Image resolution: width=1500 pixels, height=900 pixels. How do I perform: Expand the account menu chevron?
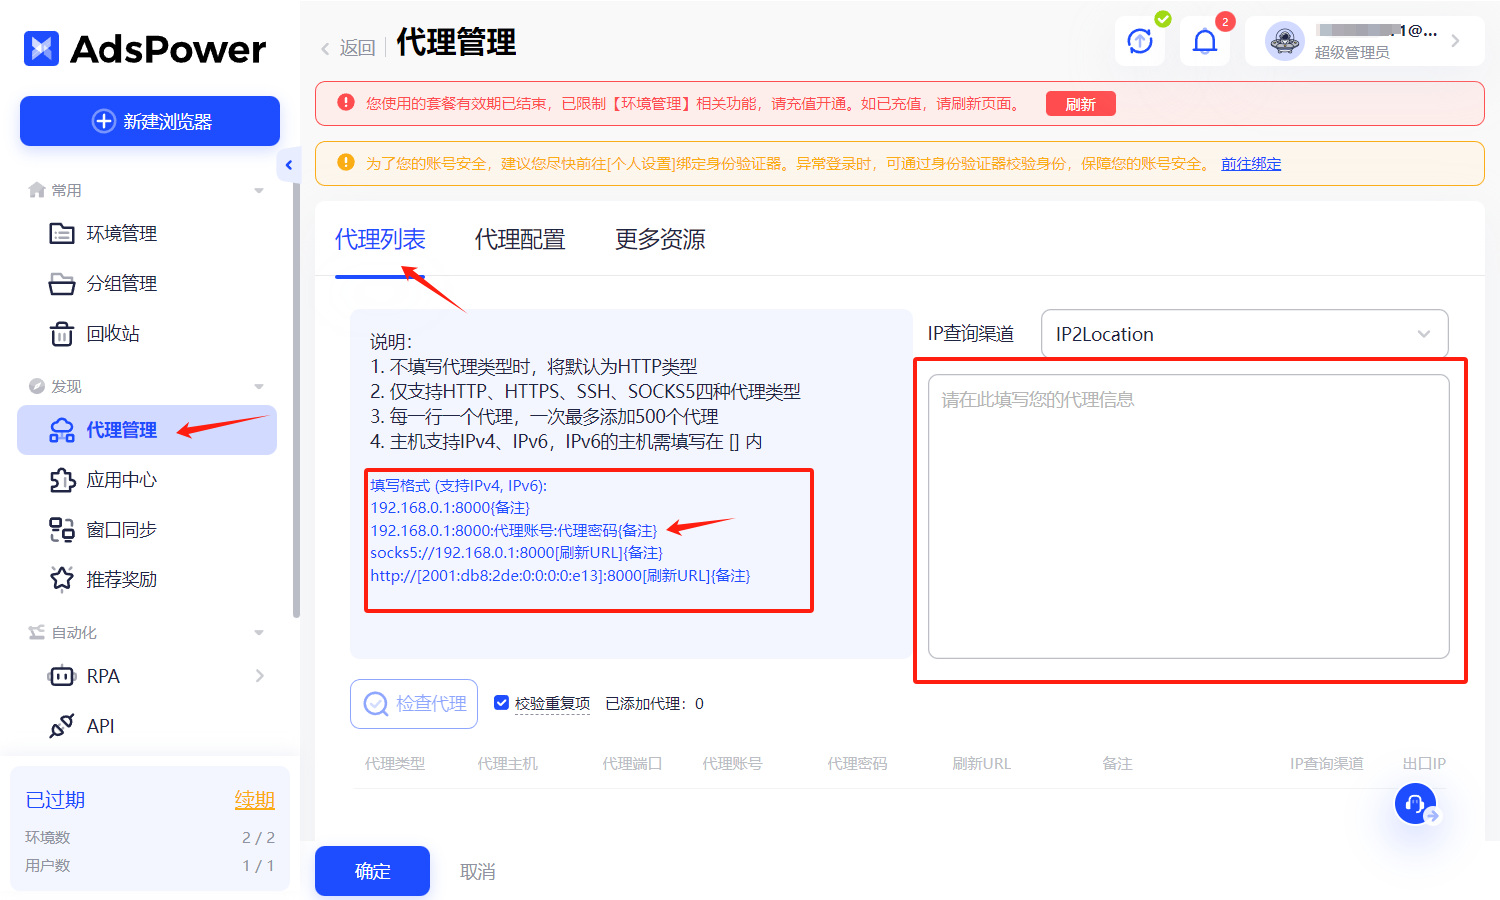[x=1455, y=41]
